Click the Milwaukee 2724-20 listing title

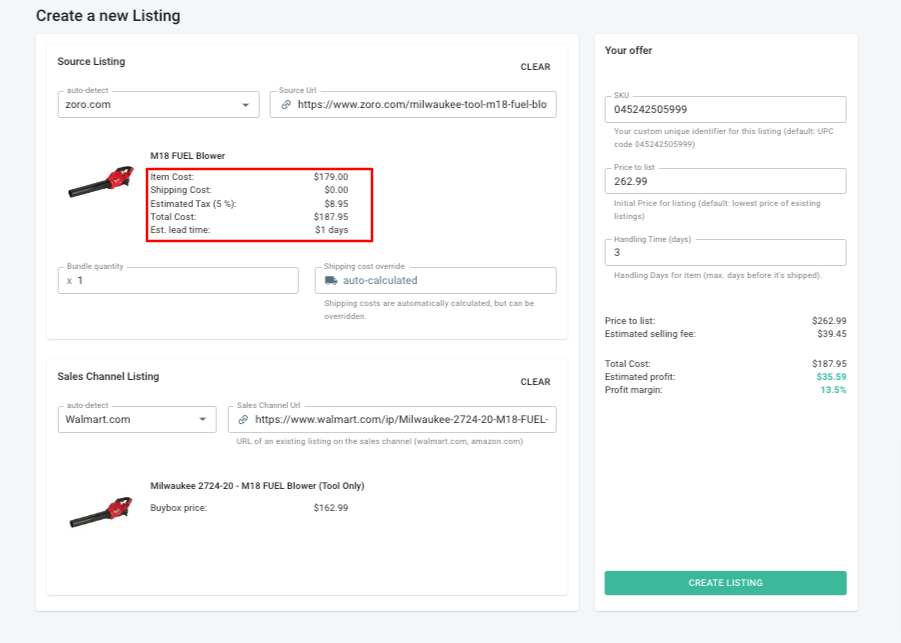coord(257,486)
